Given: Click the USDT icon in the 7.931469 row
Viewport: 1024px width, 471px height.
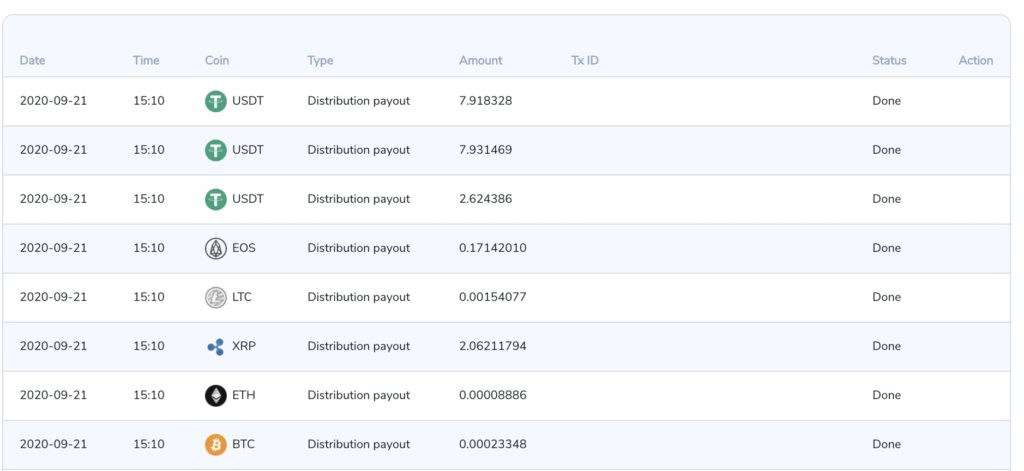Looking at the screenshot, I should 215,150.
